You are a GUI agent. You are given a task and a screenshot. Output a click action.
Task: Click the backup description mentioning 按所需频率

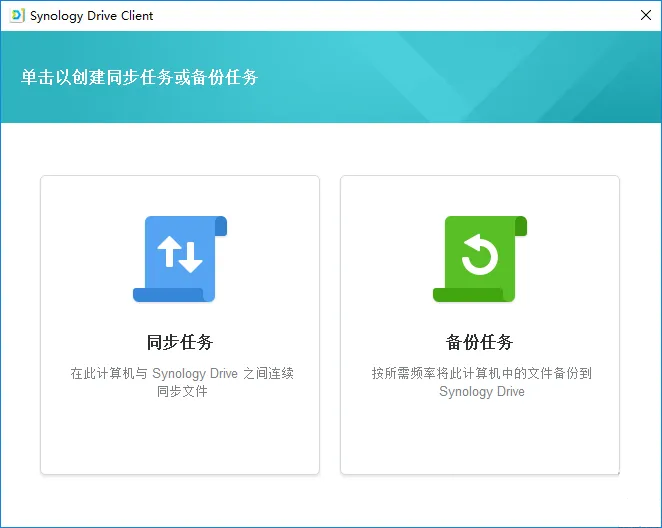(x=482, y=382)
